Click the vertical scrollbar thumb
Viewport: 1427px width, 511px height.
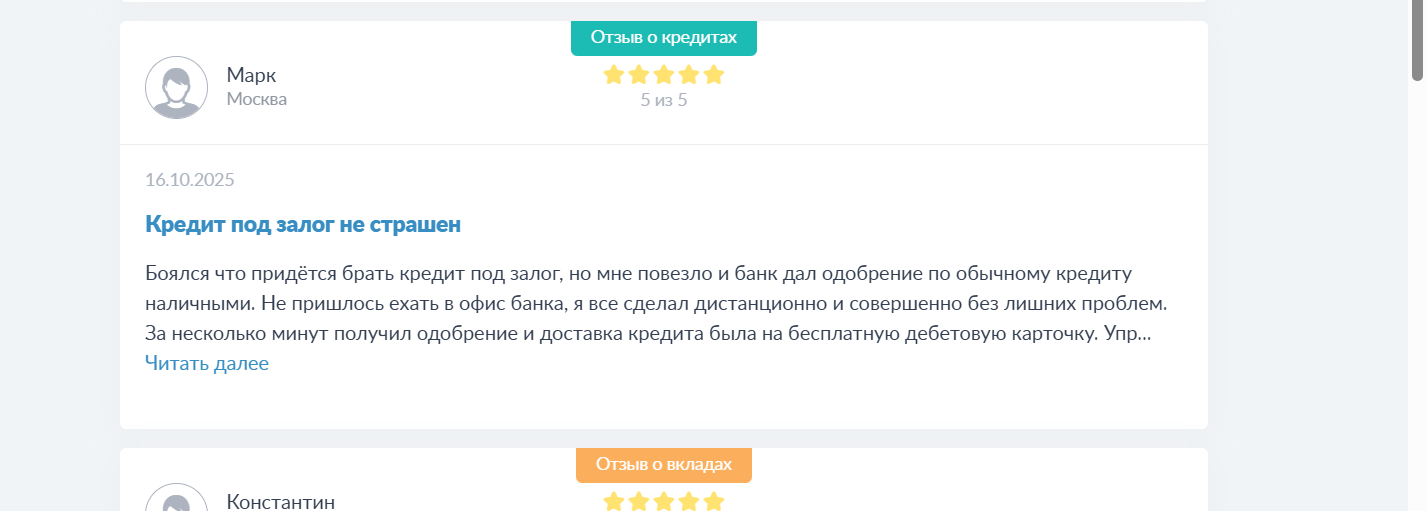click(x=1417, y=40)
